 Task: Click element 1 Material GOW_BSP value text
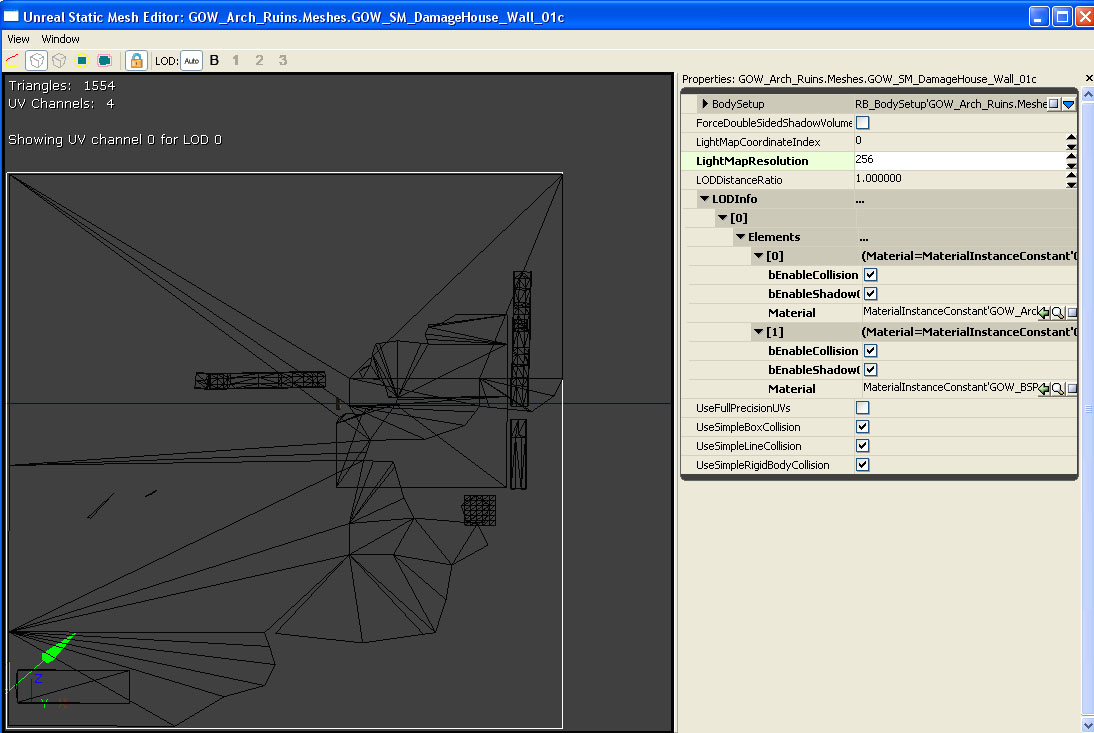pyautogui.click(x=950, y=388)
